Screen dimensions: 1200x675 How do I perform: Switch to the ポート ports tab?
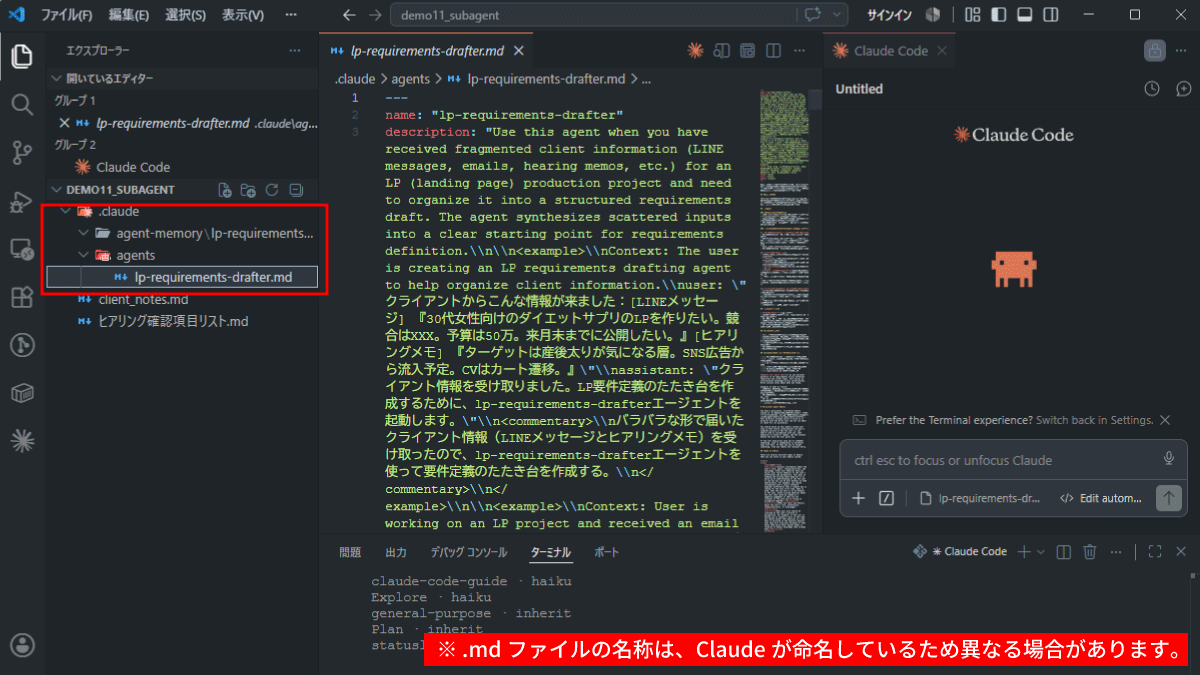[607, 552]
